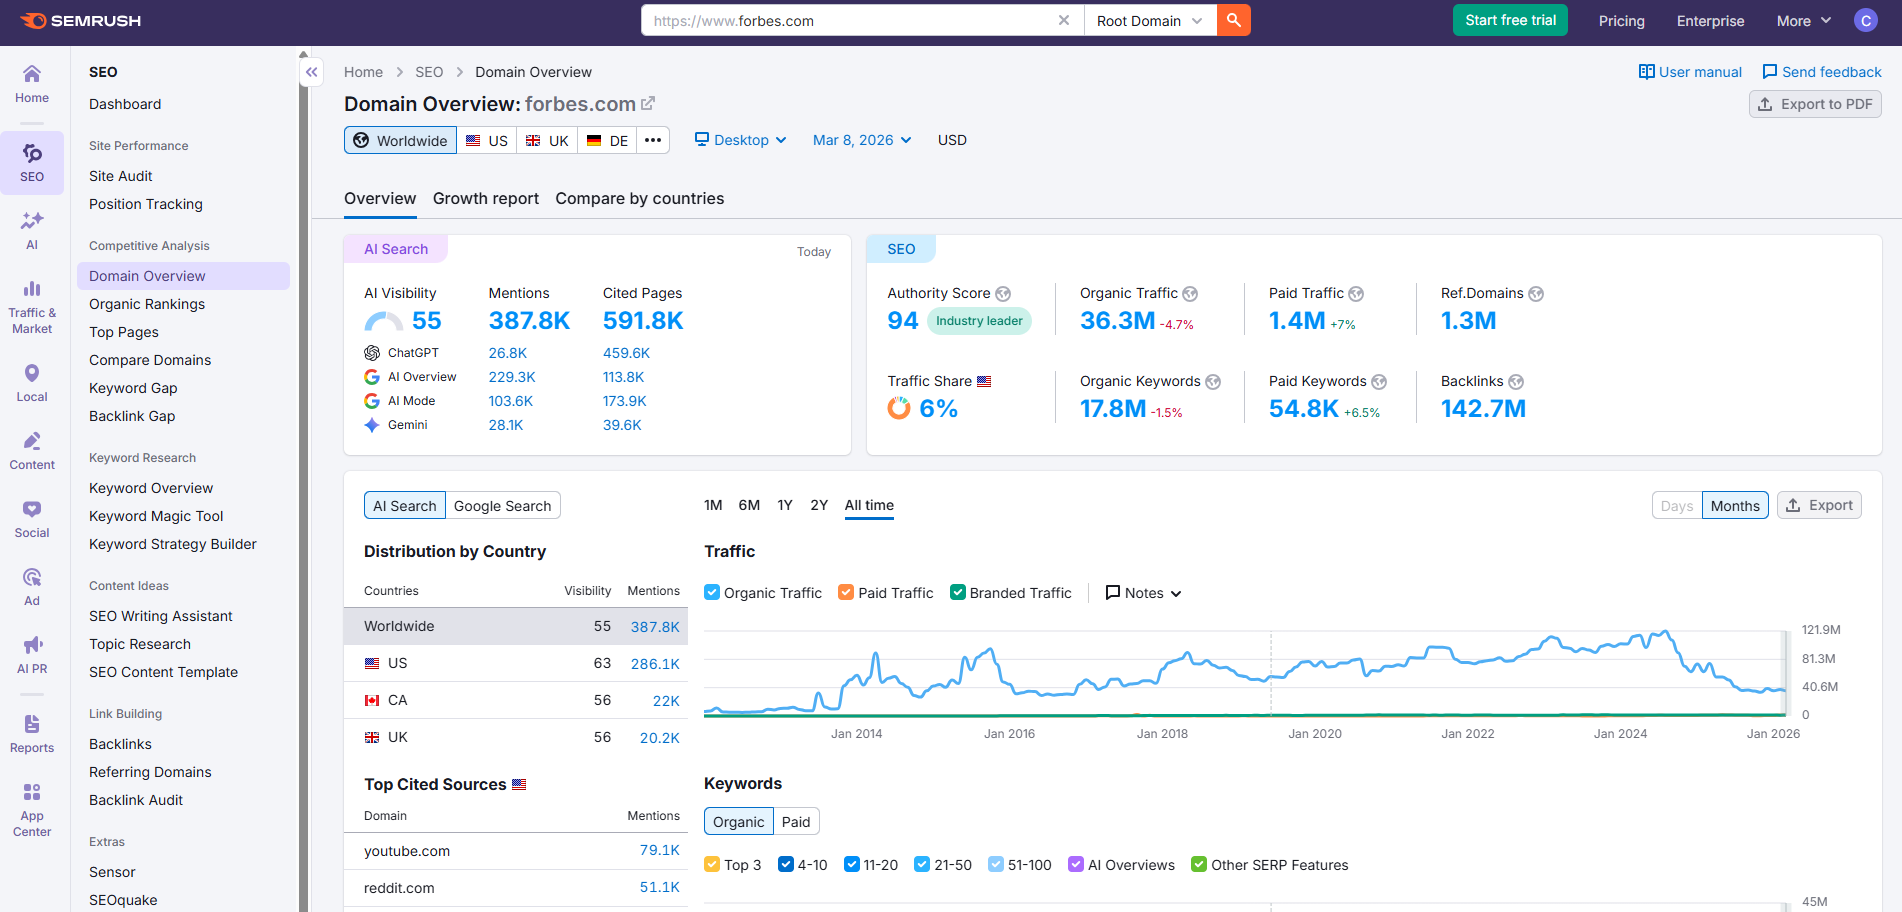Uncheck the 11-20 keyword position filter
Screen dimensions: 1902x912
coord(853,864)
